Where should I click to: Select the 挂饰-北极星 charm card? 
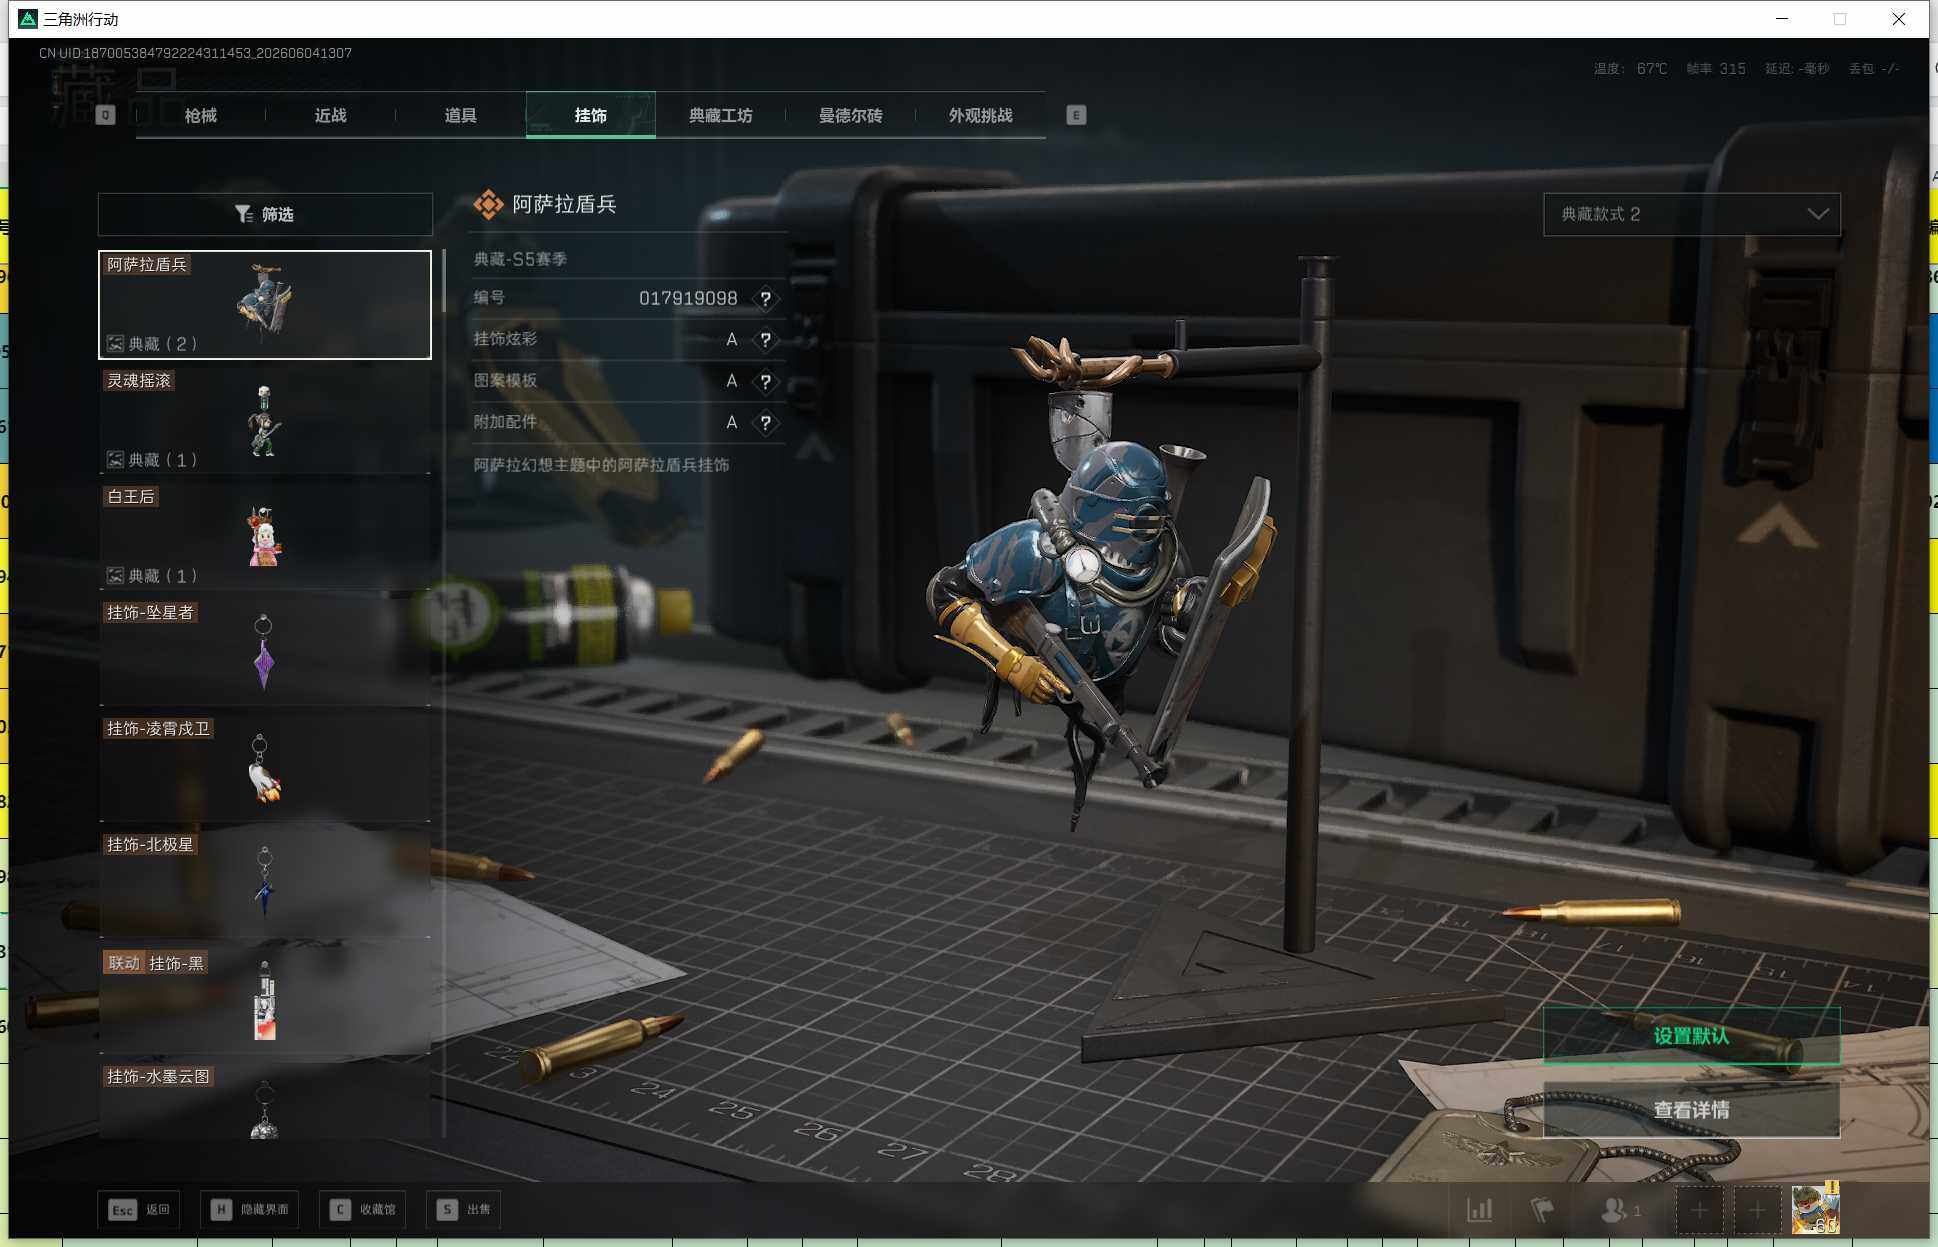click(x=265, y=884)
